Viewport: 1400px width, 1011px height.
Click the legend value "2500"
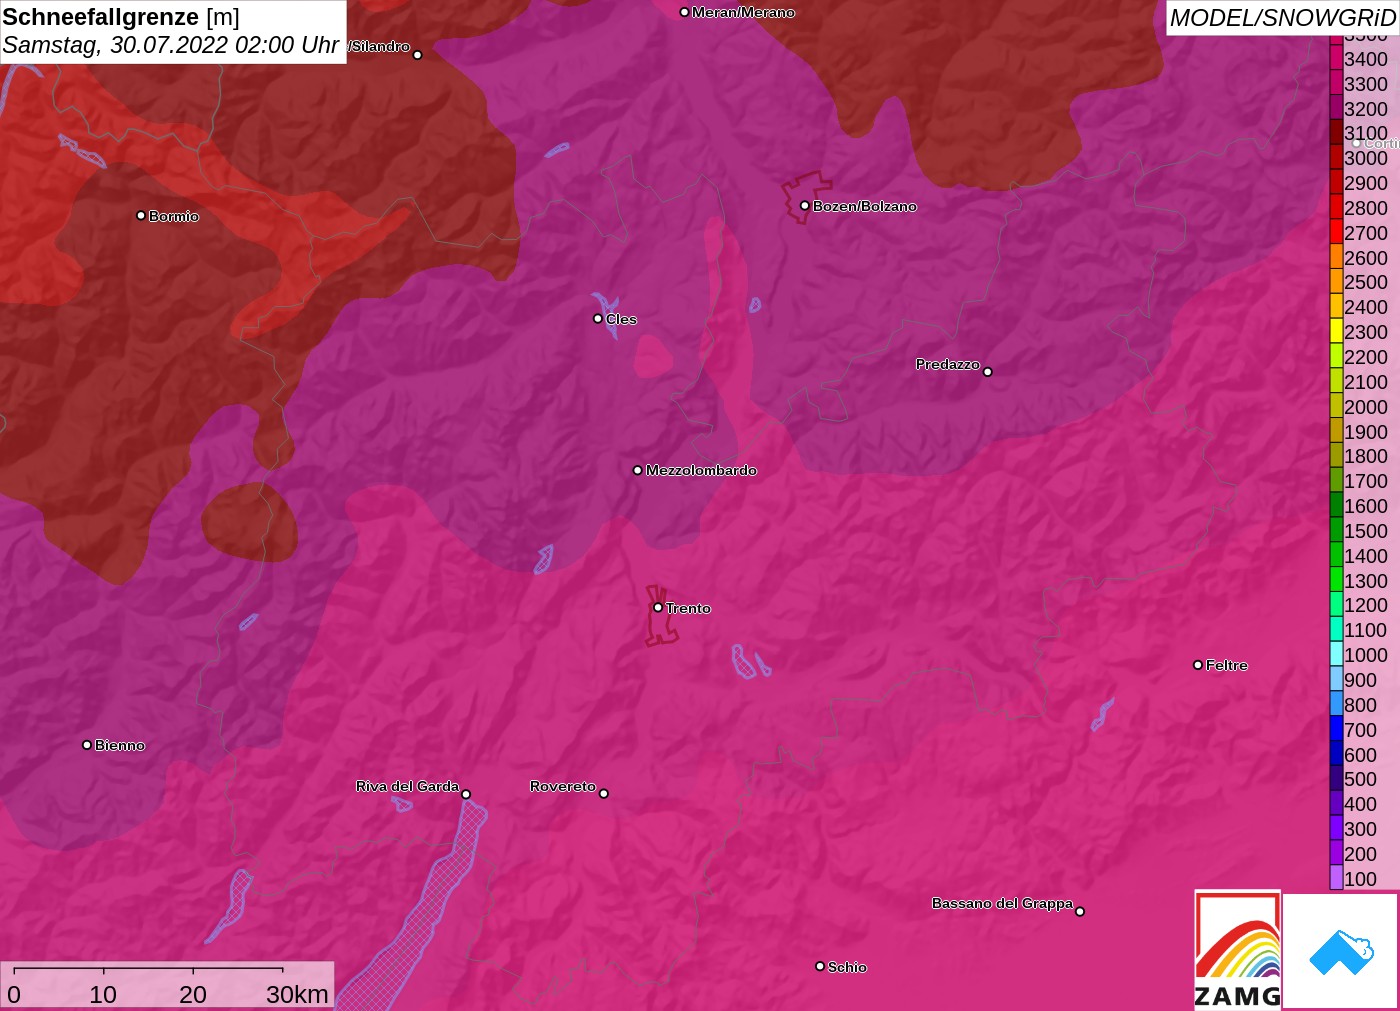(1366, 282)
